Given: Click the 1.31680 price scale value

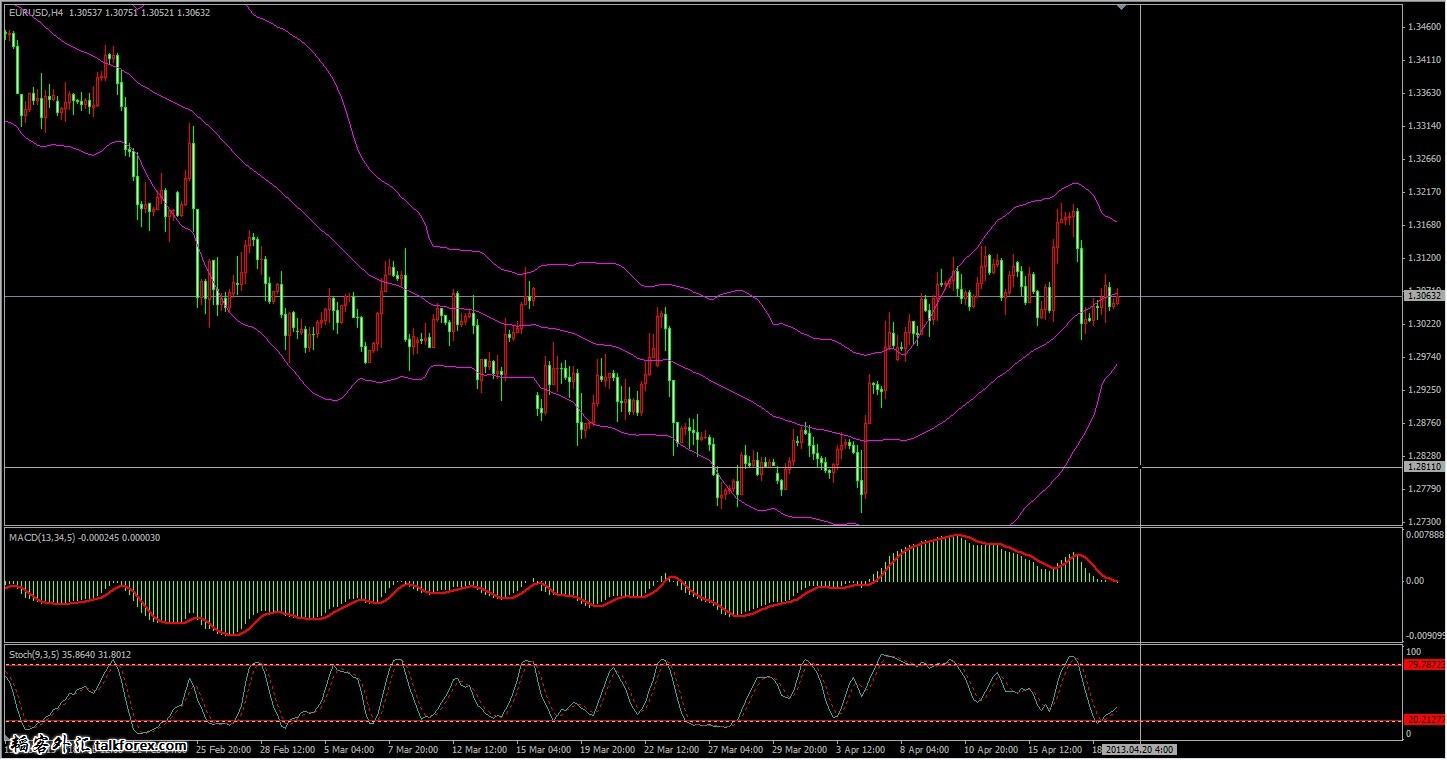Looking at the screenshot, I should click(x=1424, y=225).
